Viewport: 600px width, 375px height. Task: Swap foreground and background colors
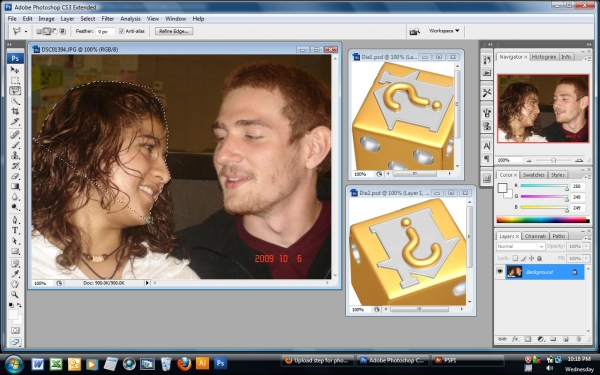(x=19, y=305)
